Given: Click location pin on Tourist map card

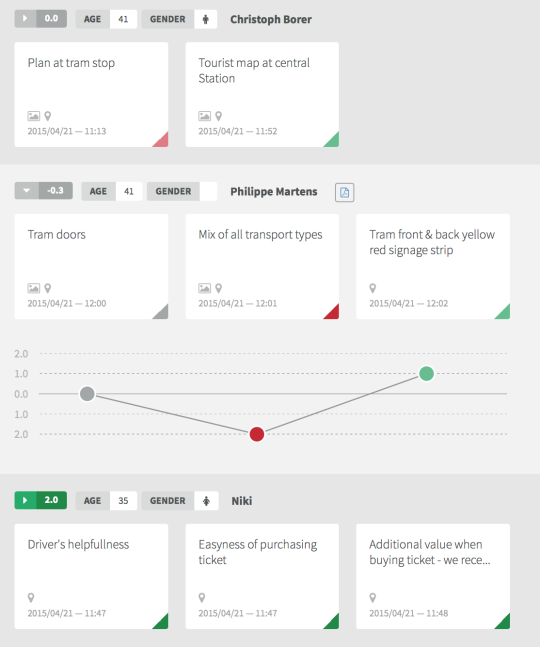Looking at the screenshot, I should (219, 116).
